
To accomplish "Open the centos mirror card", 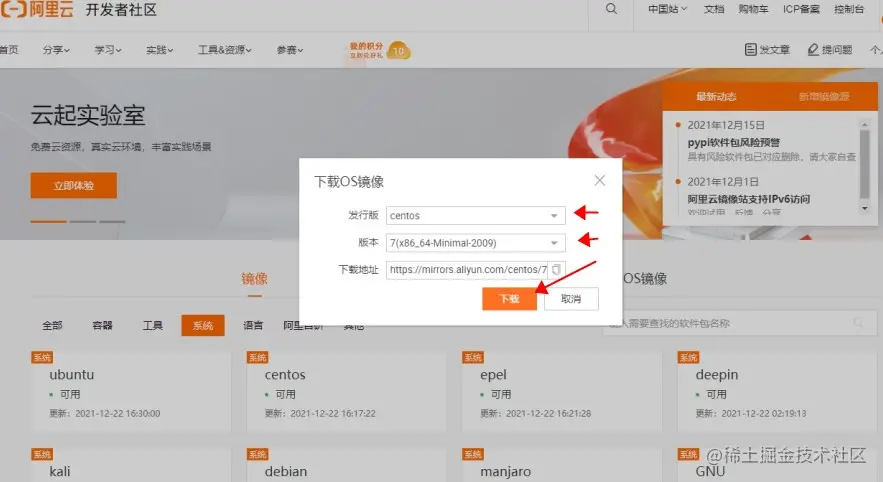I will (346, 391).
